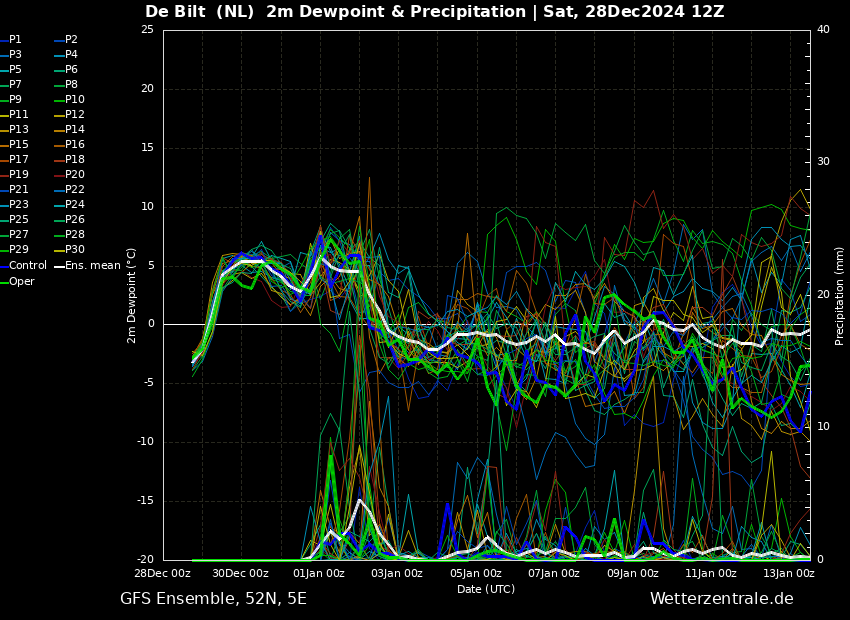
Task: Click the 40 tick on precipitation axis
Action: (823, 29)
